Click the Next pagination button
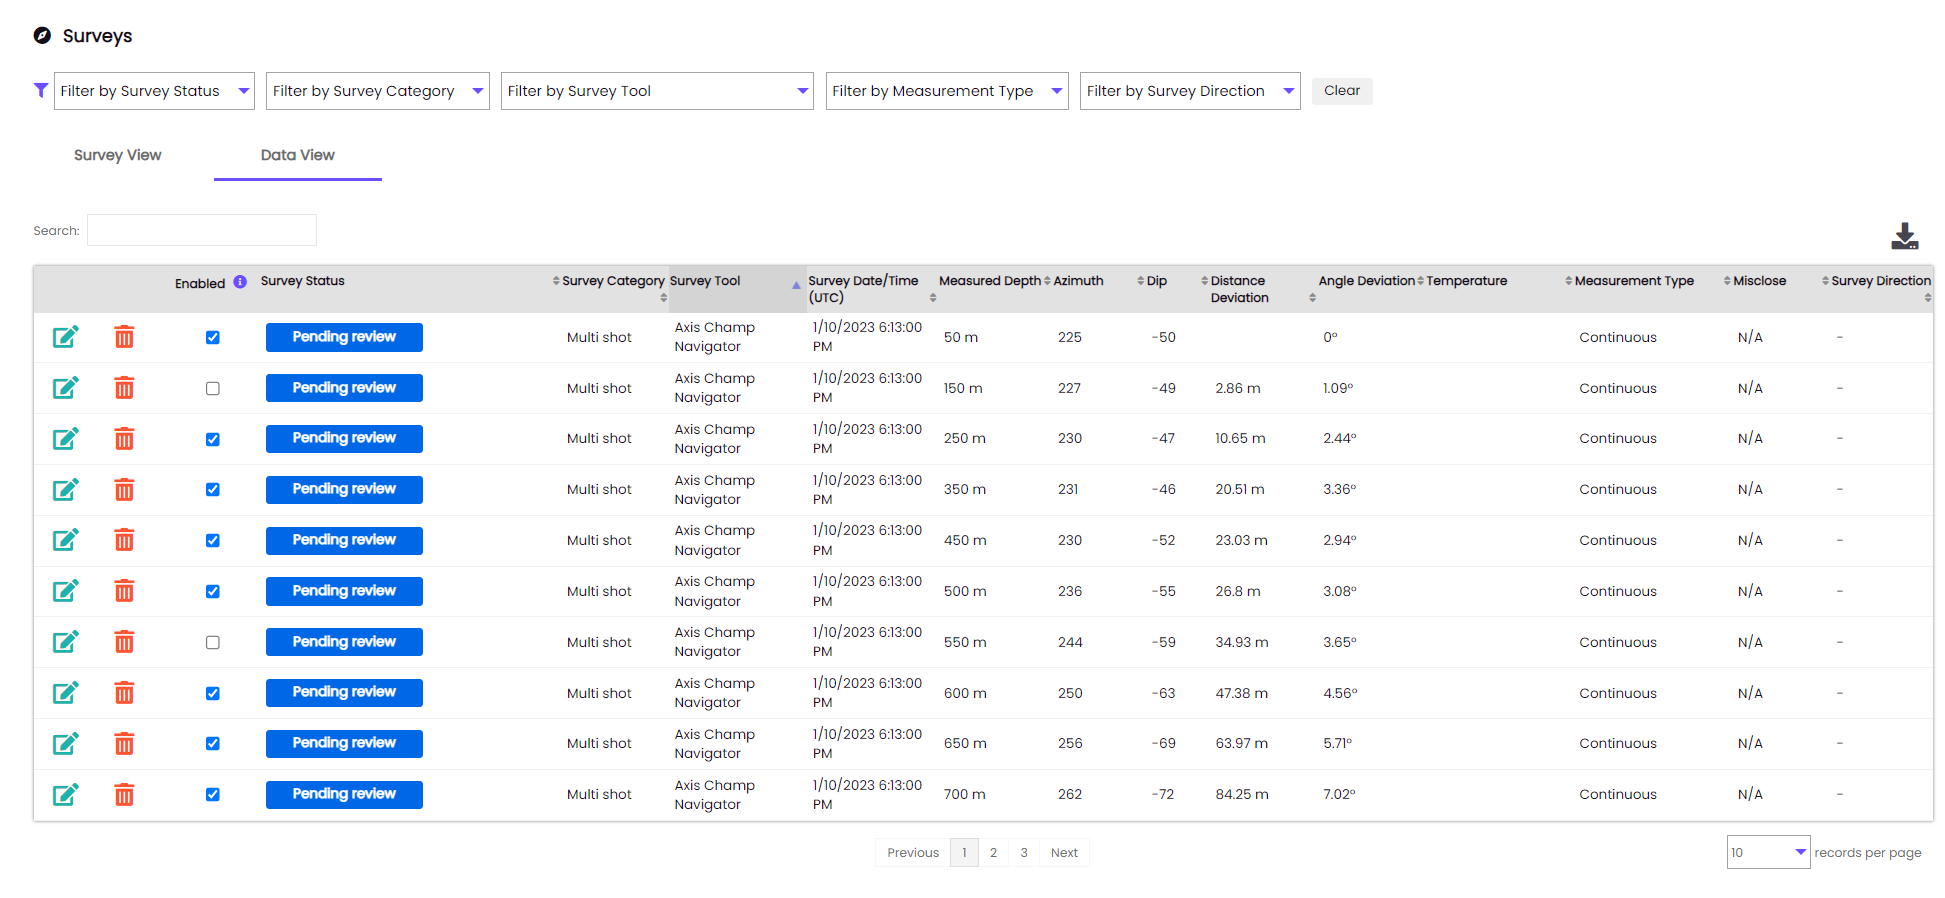The image size is (1945, 898). click(1064, 852)
